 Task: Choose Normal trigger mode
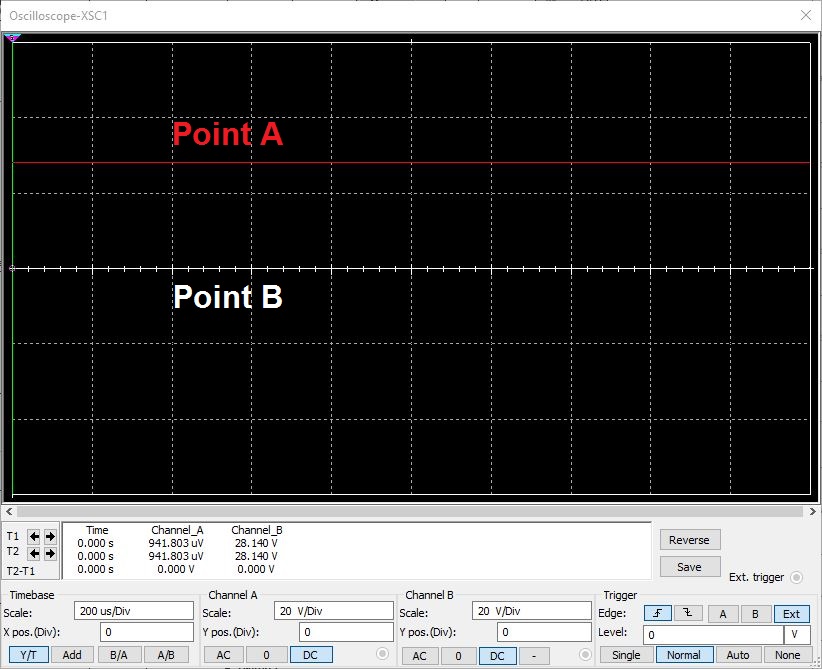pos(684,655)
